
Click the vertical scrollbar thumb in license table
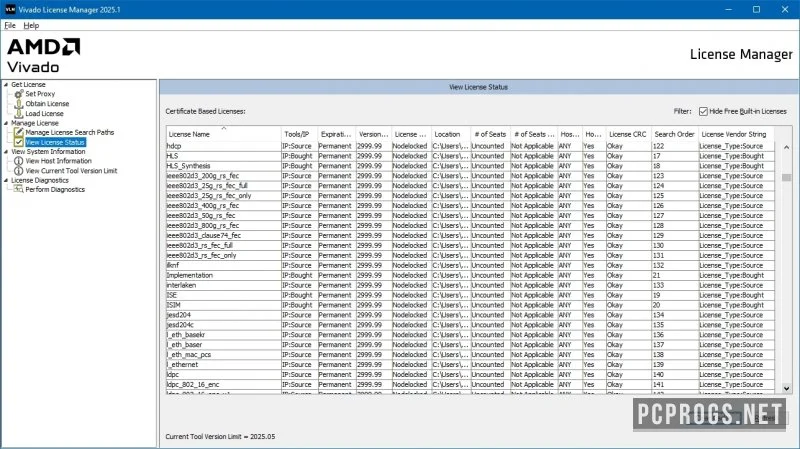pyautogui.click(x=786, y=177)
